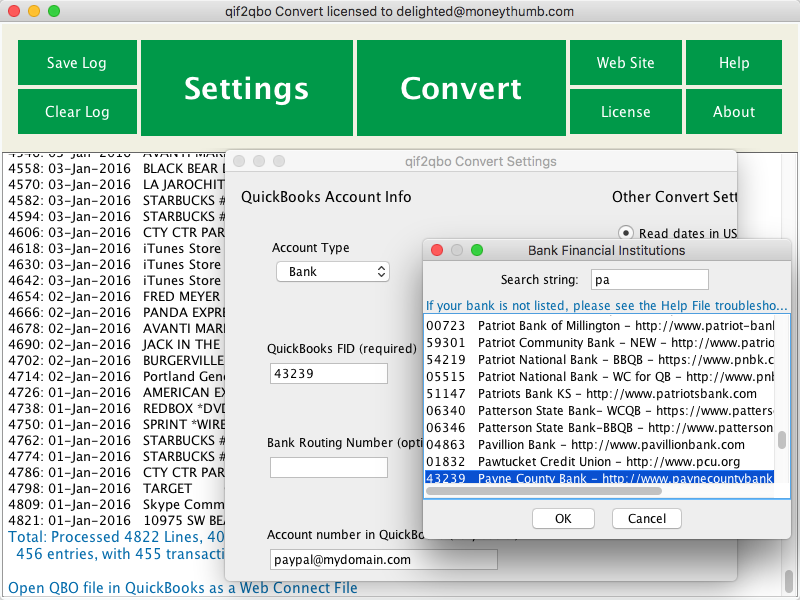This screenshot has width=800, height=600.
Task: Open QBO file in QuickBooks link
Action: (183, 588)
